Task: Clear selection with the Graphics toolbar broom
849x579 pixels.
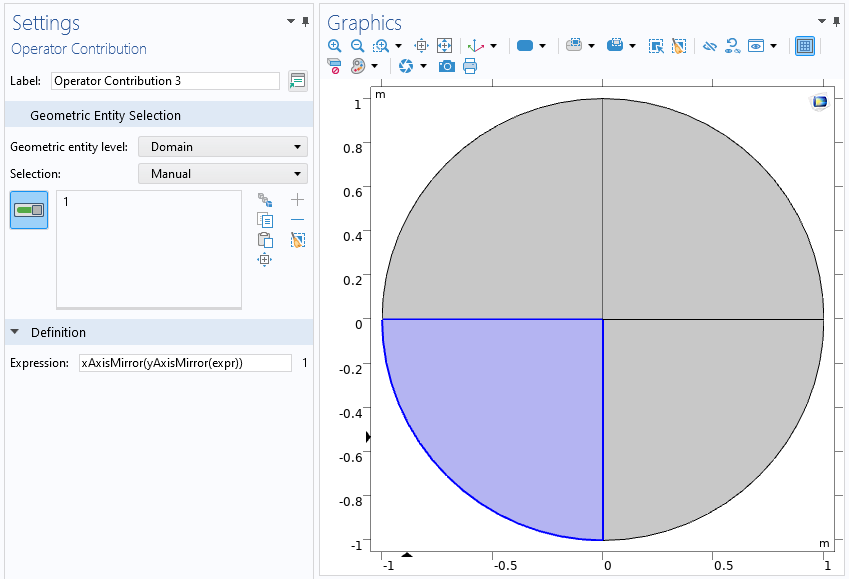Action: 678,46
